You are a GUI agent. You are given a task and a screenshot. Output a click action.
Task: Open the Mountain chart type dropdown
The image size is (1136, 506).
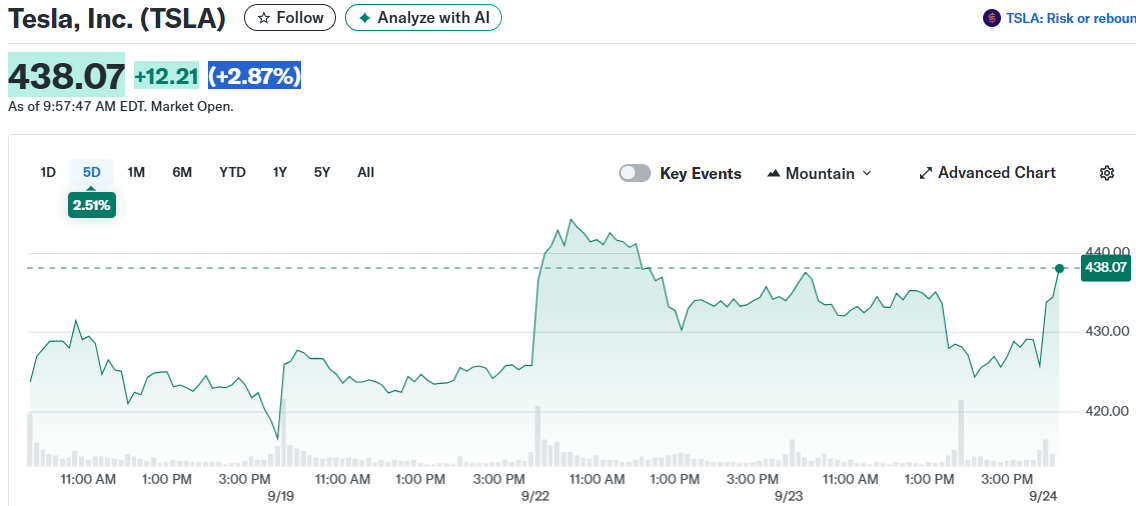click(x=819, y=173)
